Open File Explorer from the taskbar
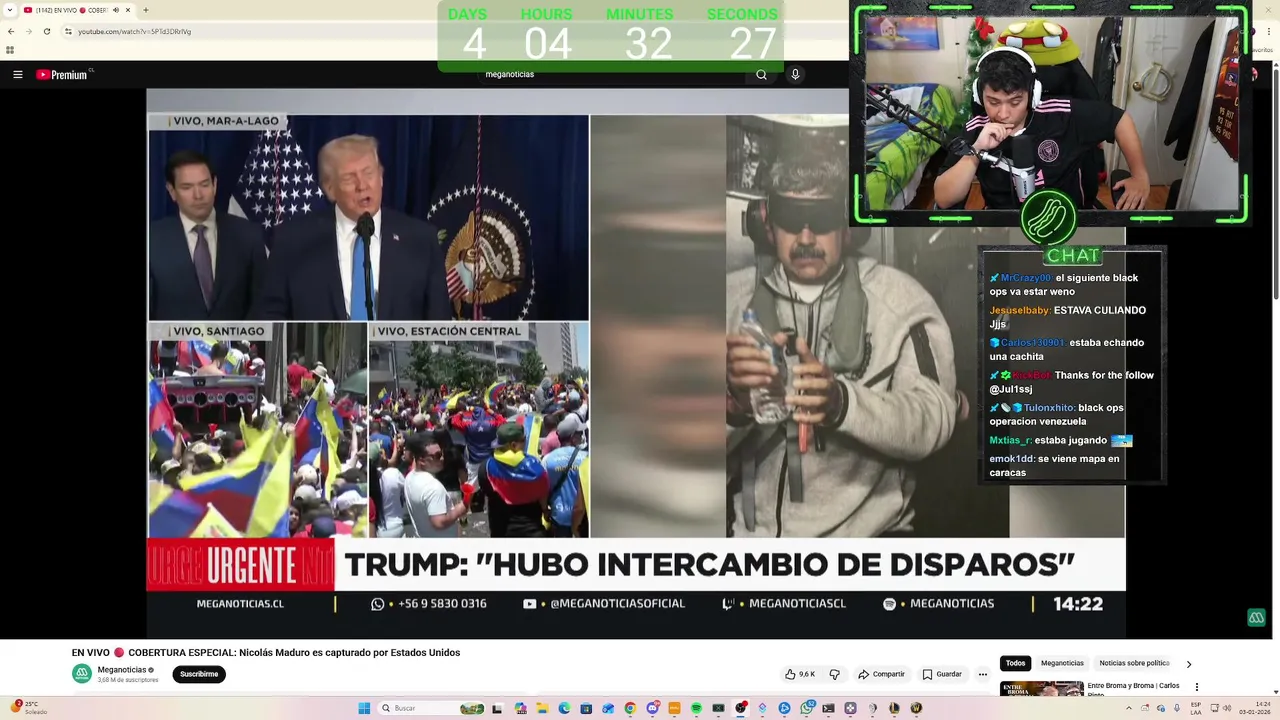This screenshot has height=720, width=1280. click(543, 708)
